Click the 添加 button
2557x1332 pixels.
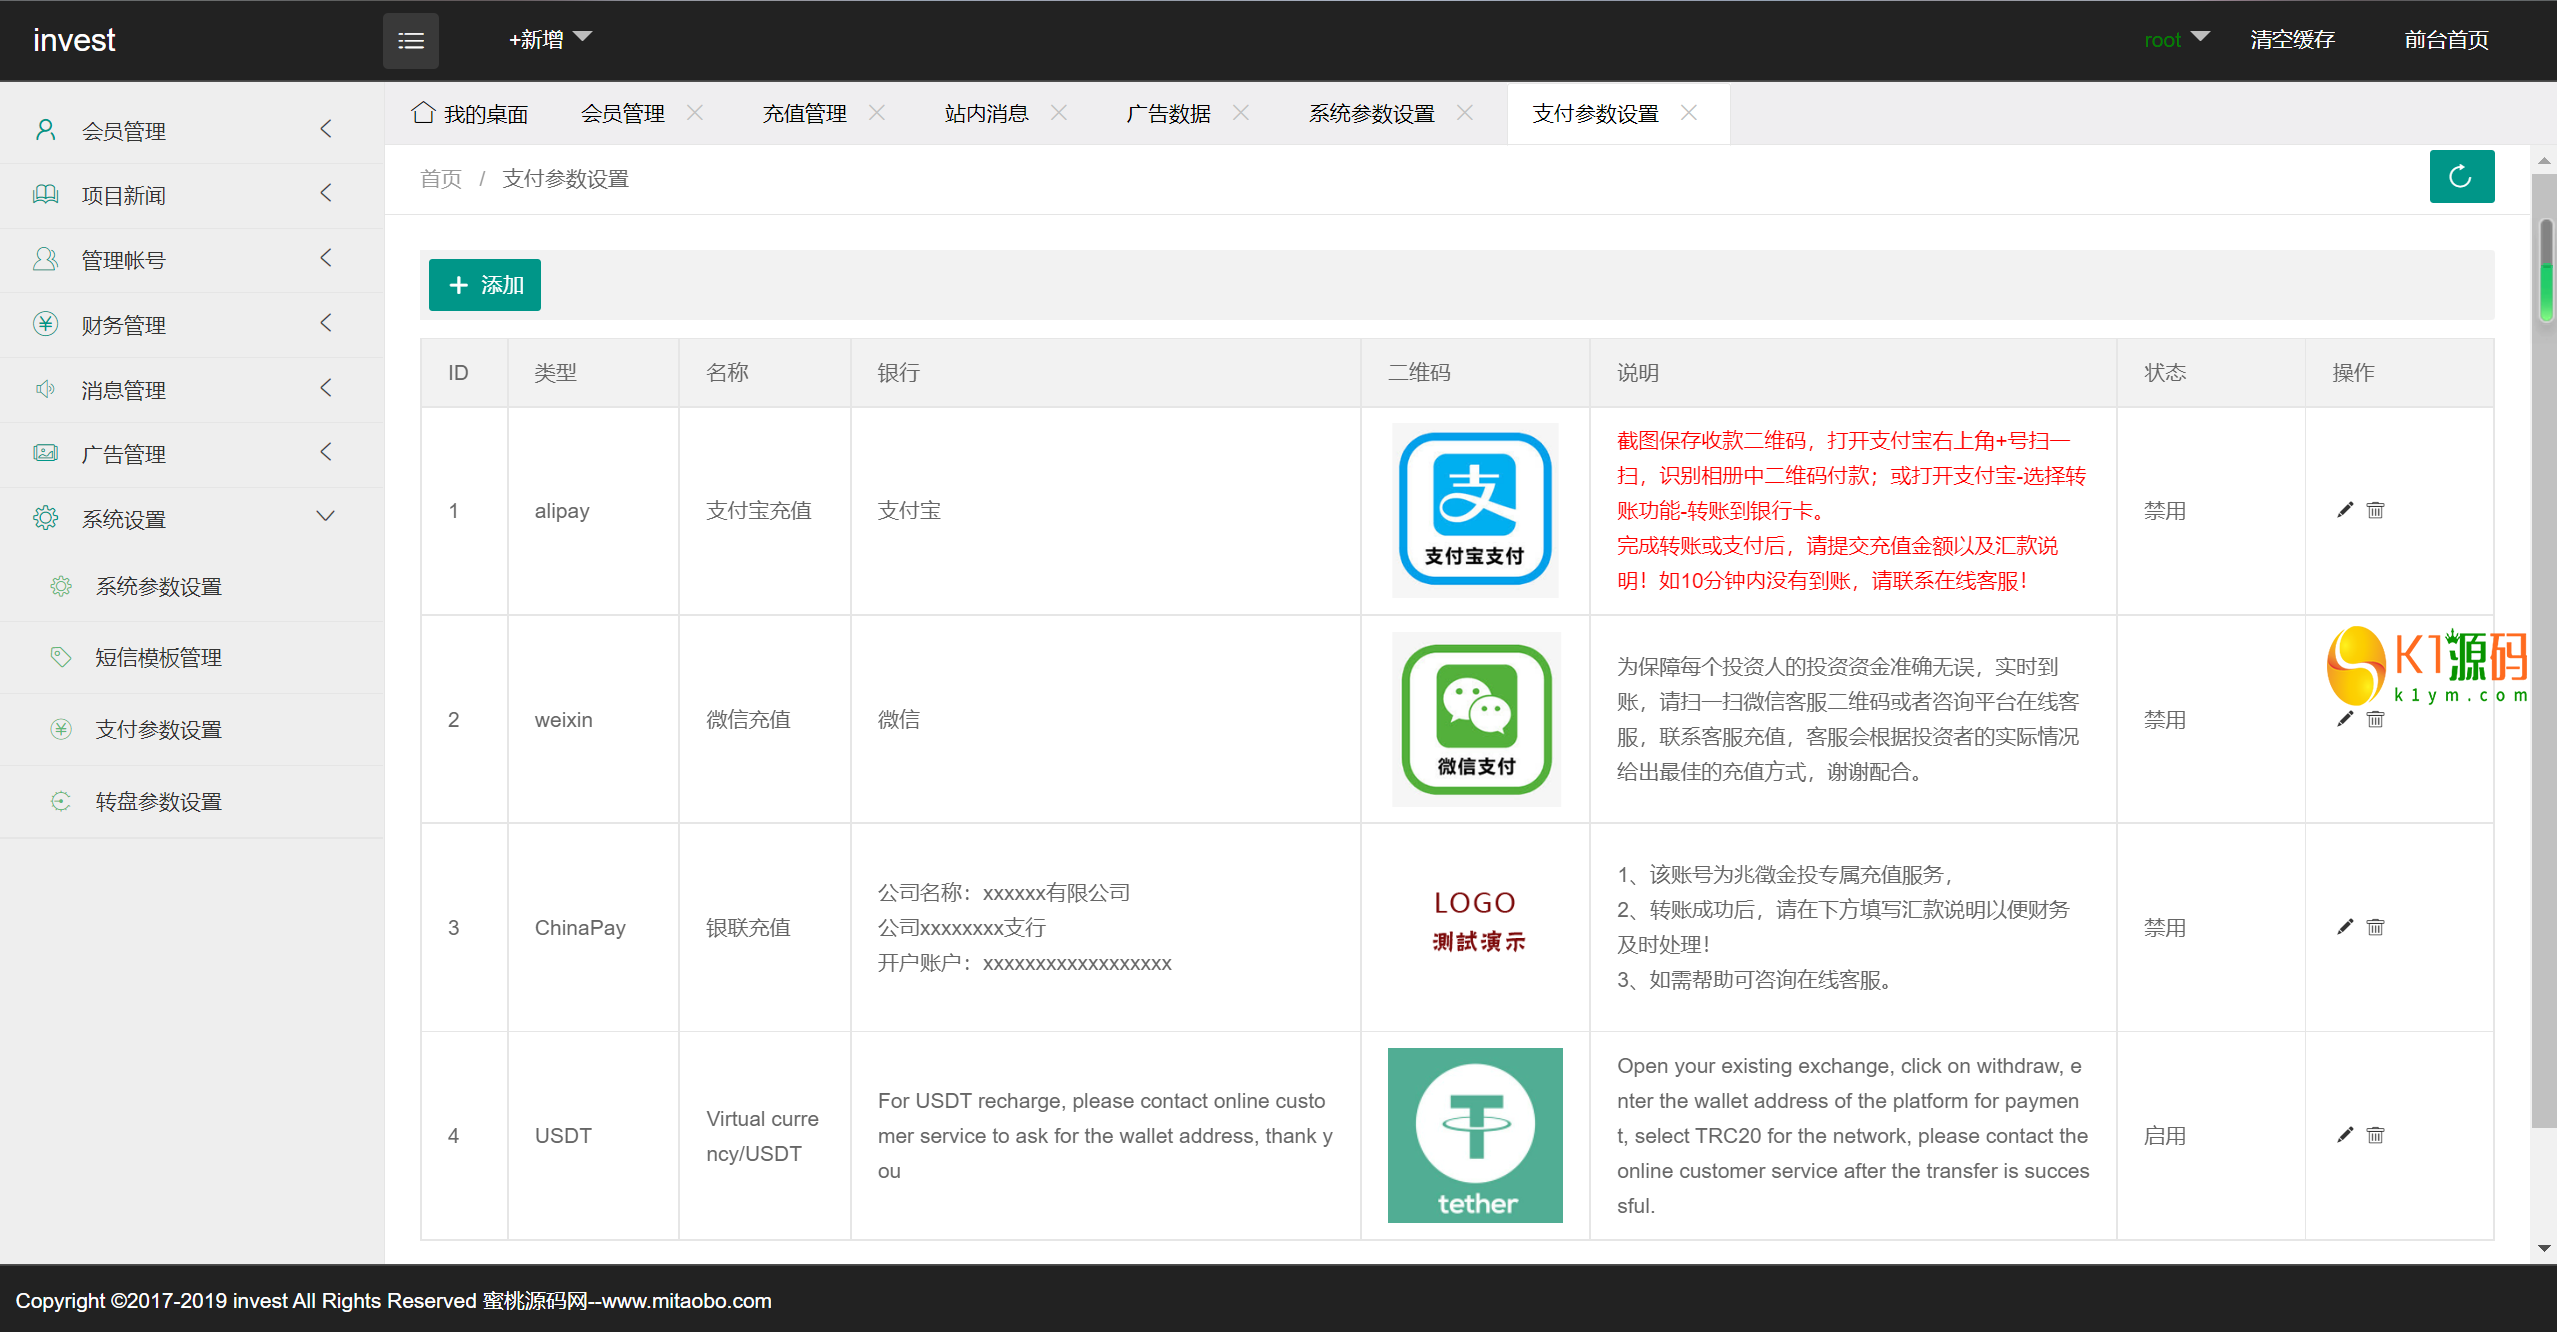point(485,285)
